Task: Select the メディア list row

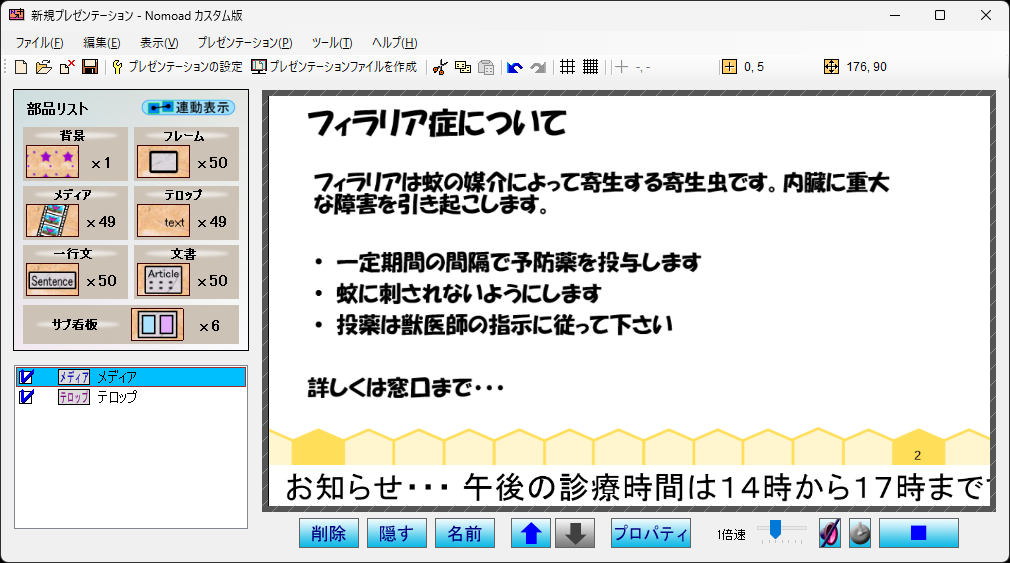Action: (131, 377)
